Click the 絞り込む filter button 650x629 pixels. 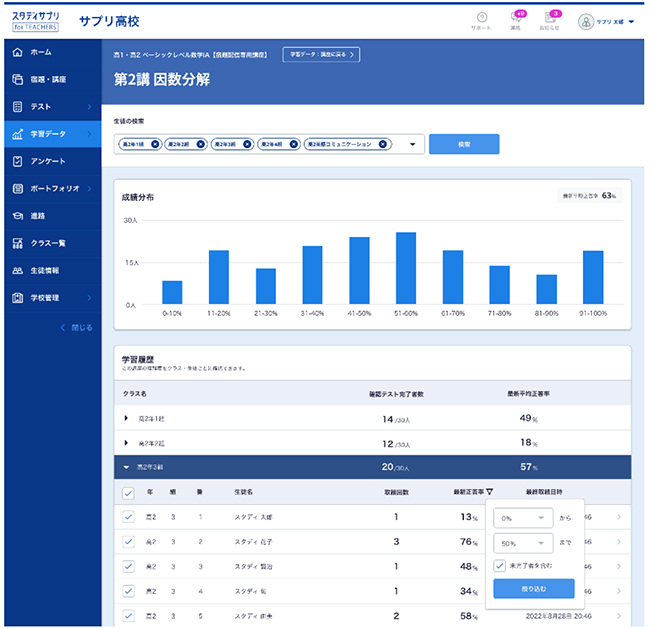(x=534, y=588)
